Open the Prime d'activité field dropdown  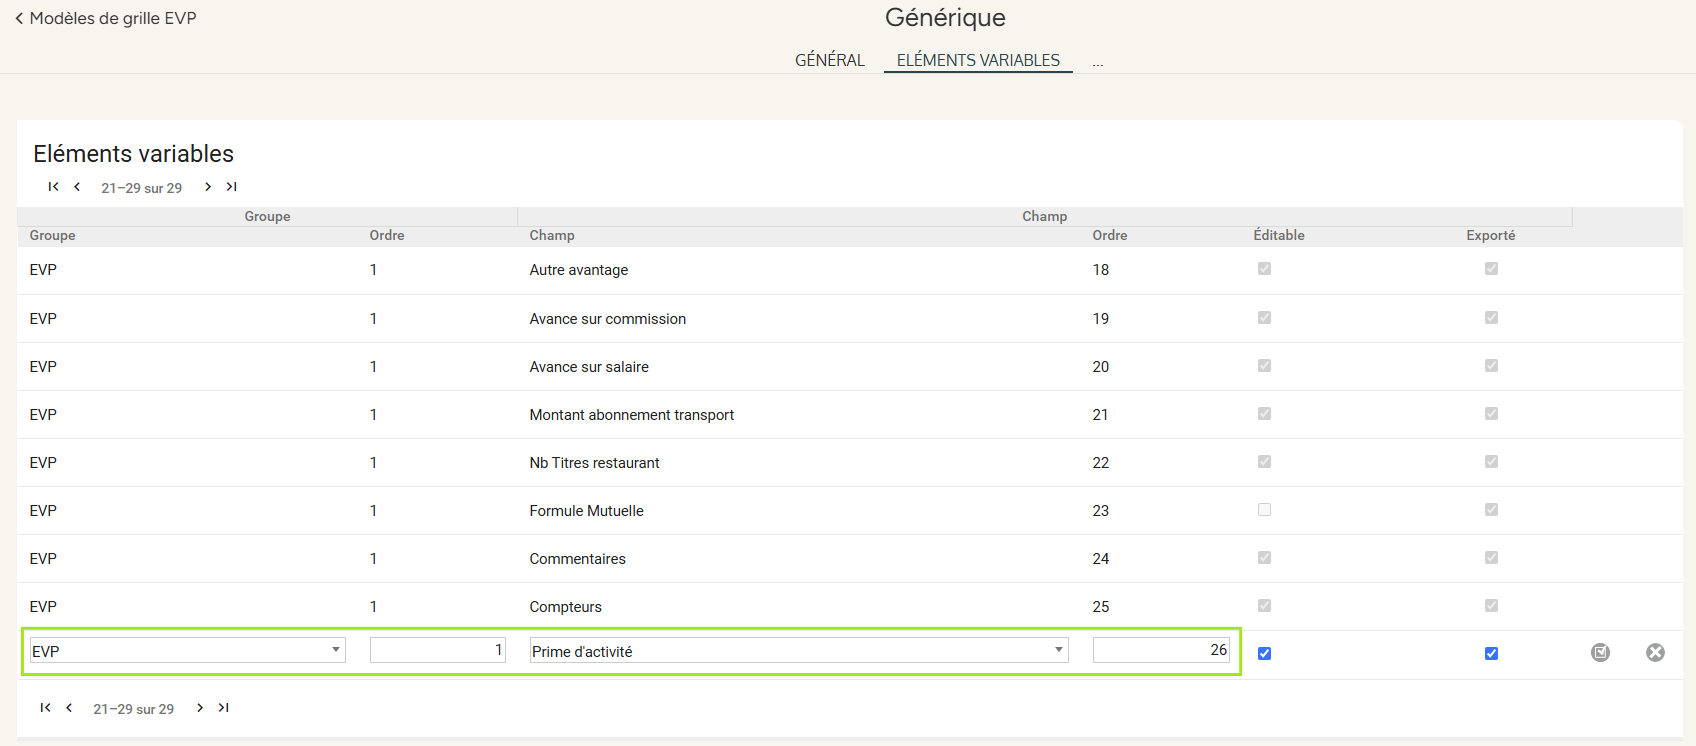click(x=798, y=651)
